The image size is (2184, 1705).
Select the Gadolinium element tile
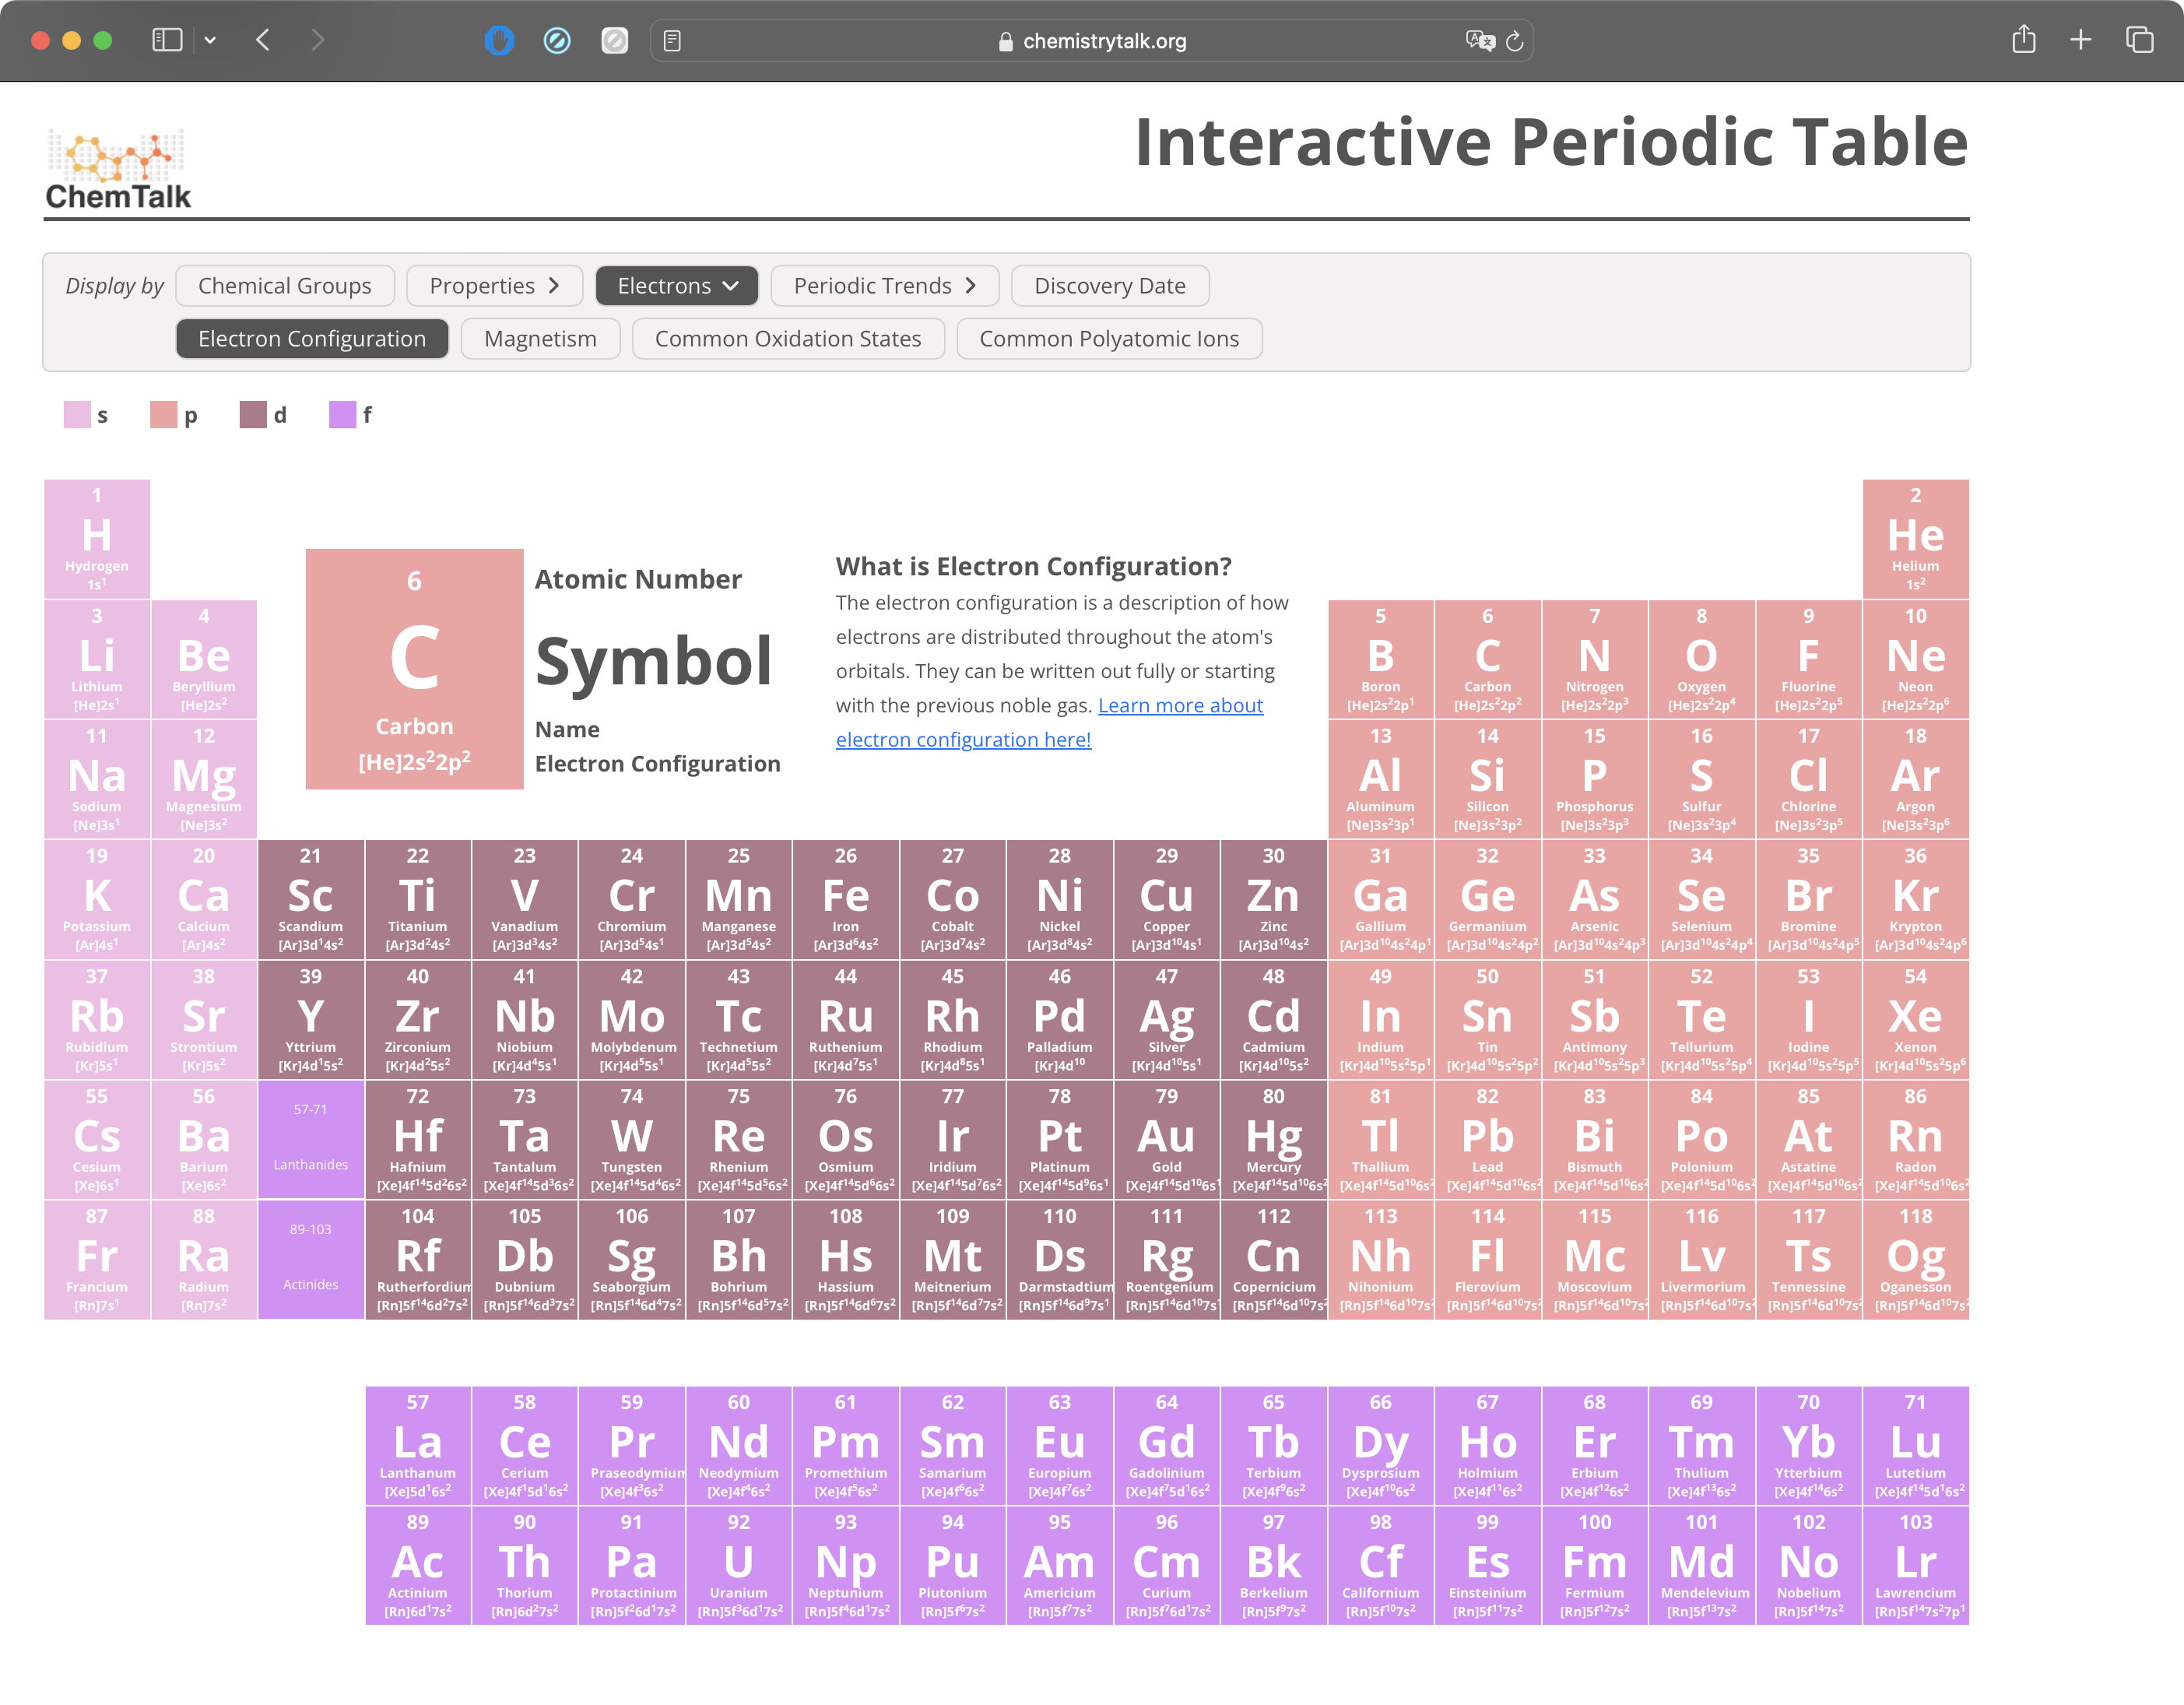pyautogui.click(x=1166, y=1445)
